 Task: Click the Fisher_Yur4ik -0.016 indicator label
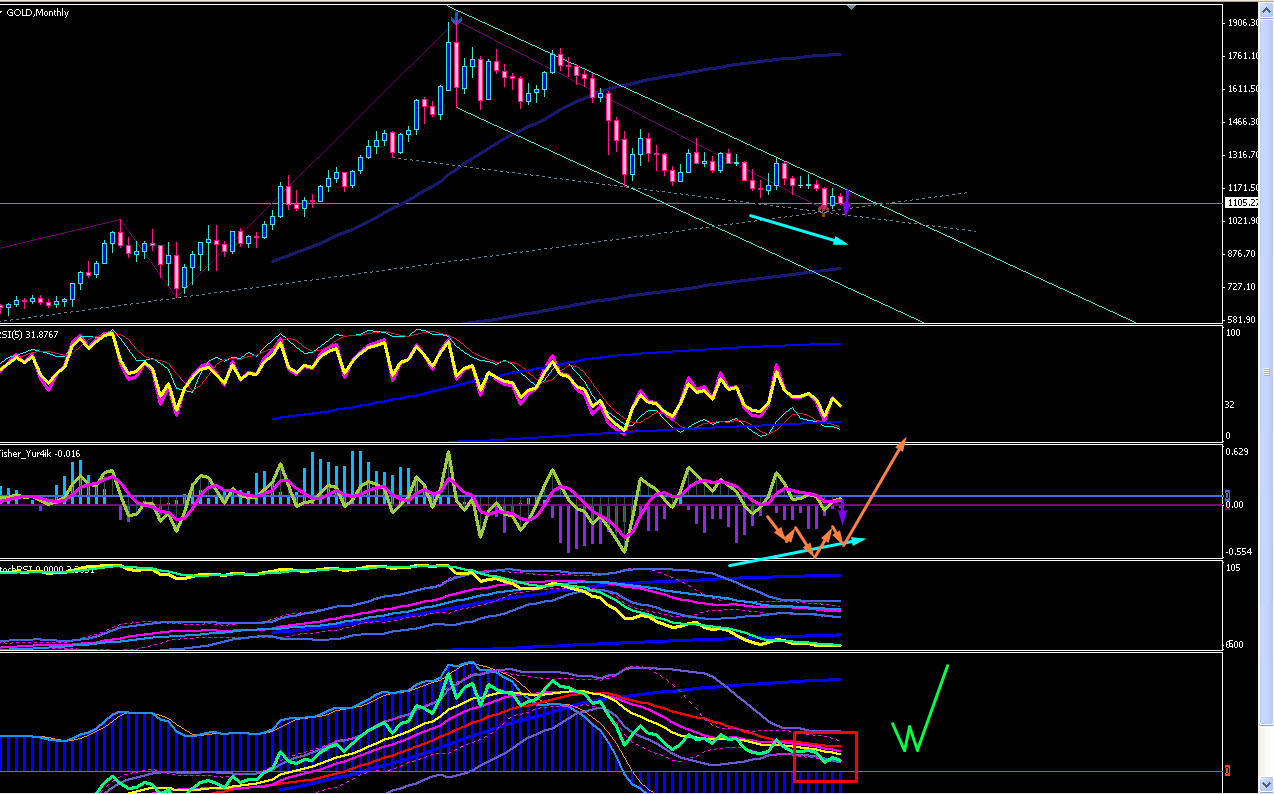(40, 453)
